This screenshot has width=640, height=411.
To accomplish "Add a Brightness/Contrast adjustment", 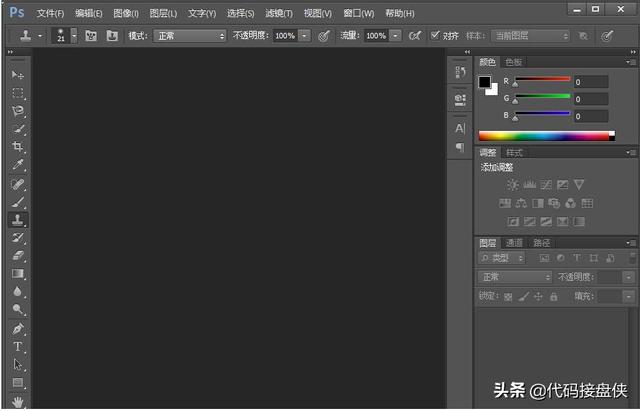I will coord(512,185).
